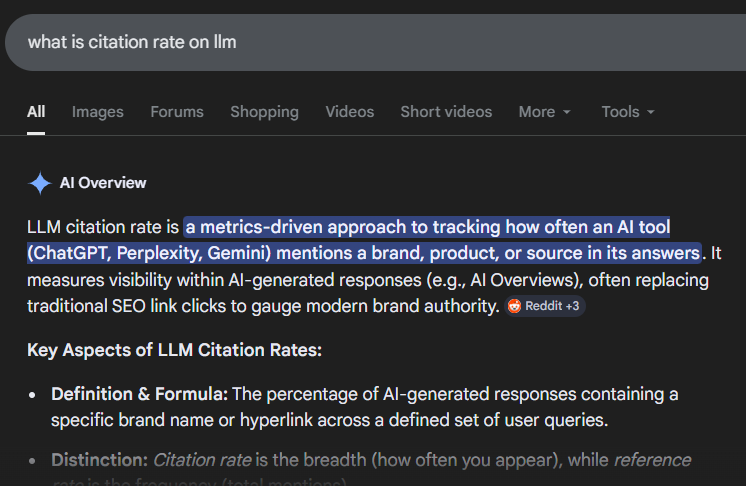Switch to the Videos tab
746x486 pixels.
pos(349,112)
